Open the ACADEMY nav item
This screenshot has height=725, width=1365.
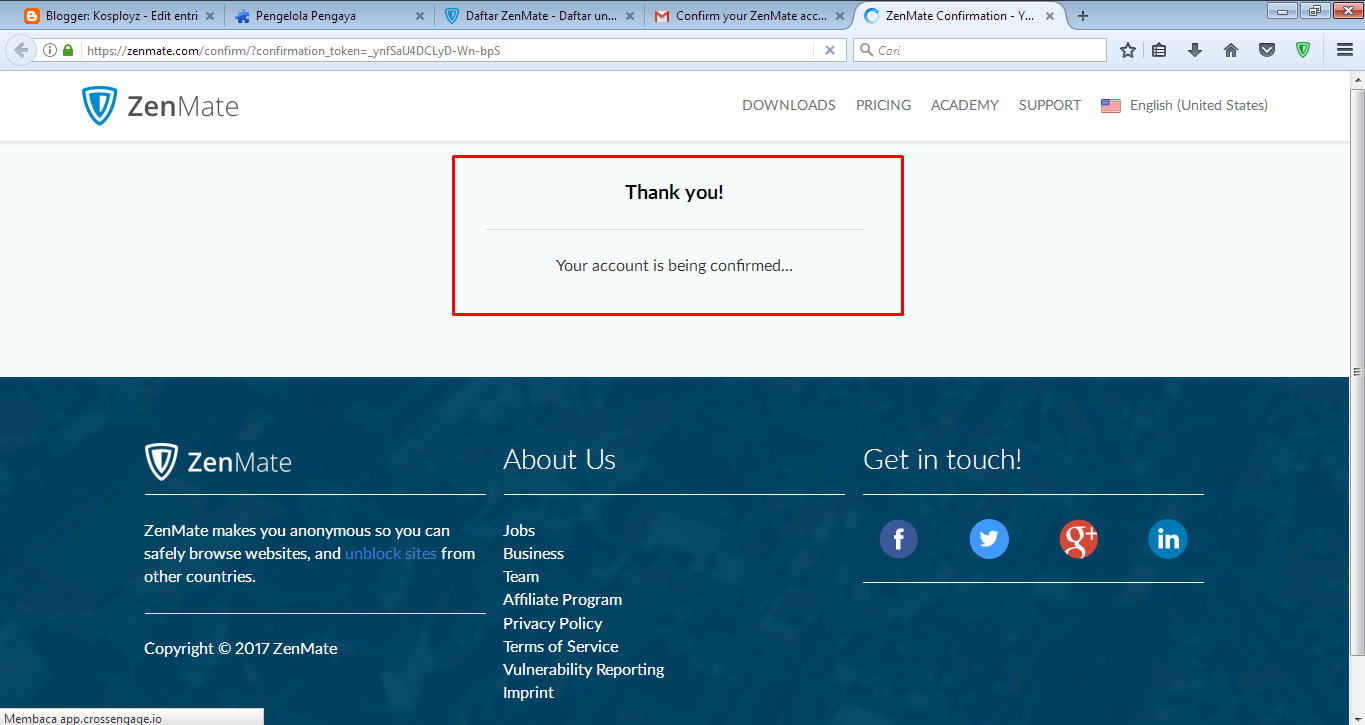[x=965, y=105]
